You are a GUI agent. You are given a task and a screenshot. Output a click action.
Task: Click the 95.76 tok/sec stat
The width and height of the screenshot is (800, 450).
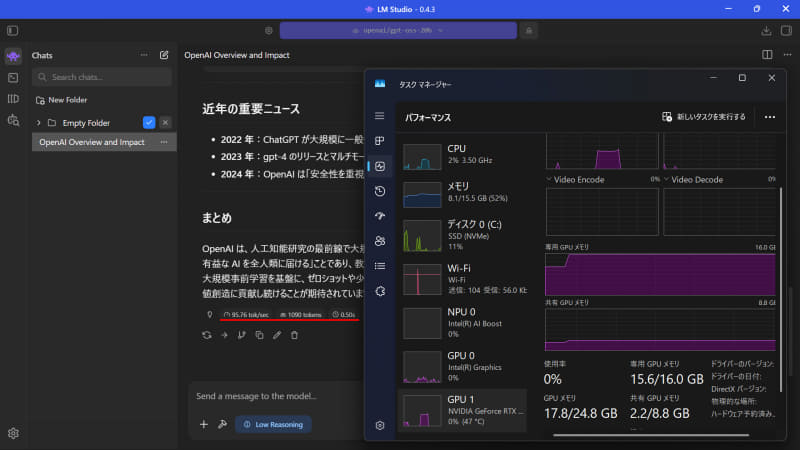click(x=246, y=315)
